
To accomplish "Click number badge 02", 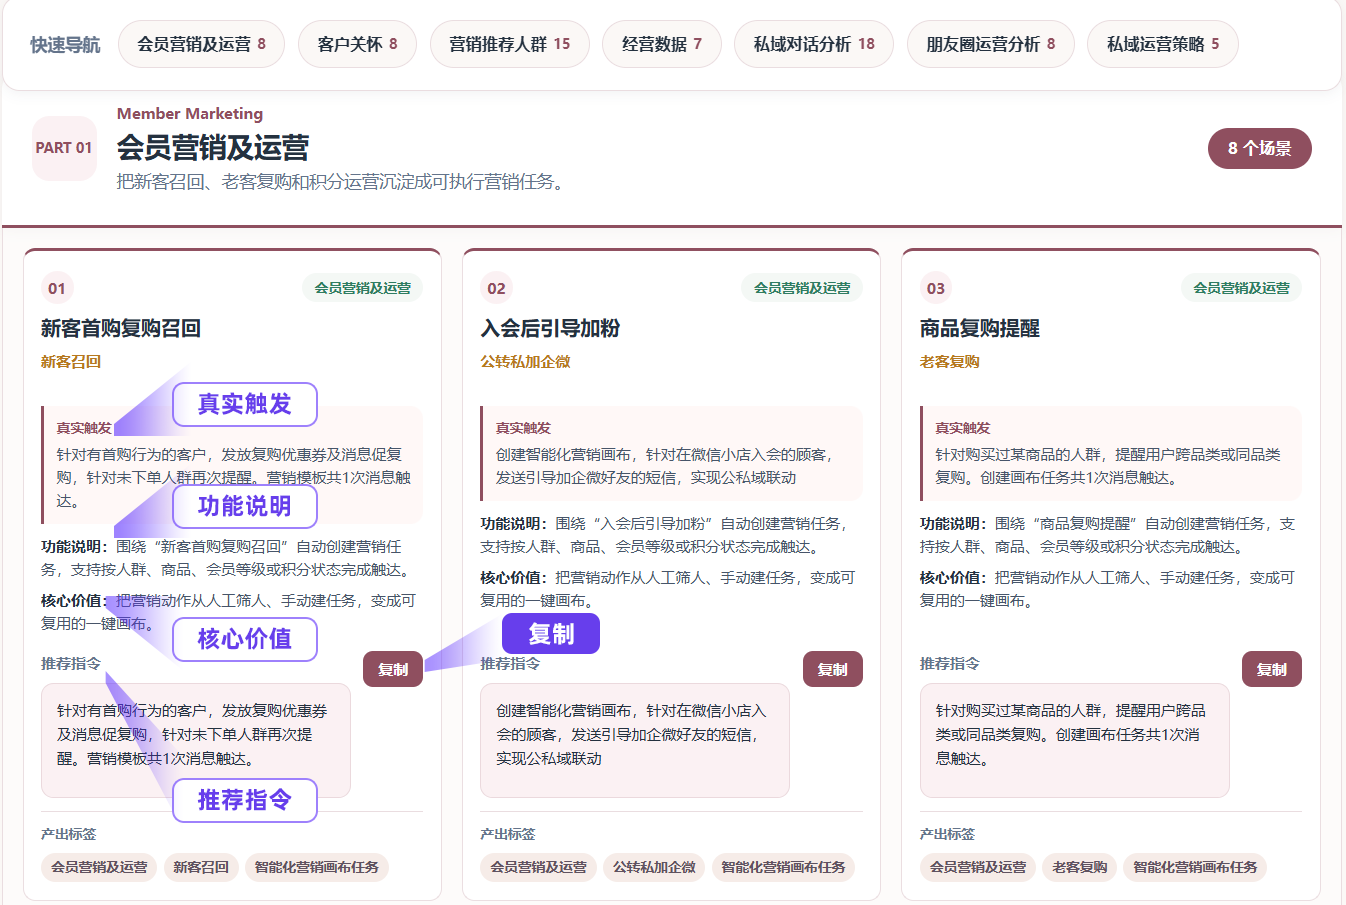I will pos(496,288).
